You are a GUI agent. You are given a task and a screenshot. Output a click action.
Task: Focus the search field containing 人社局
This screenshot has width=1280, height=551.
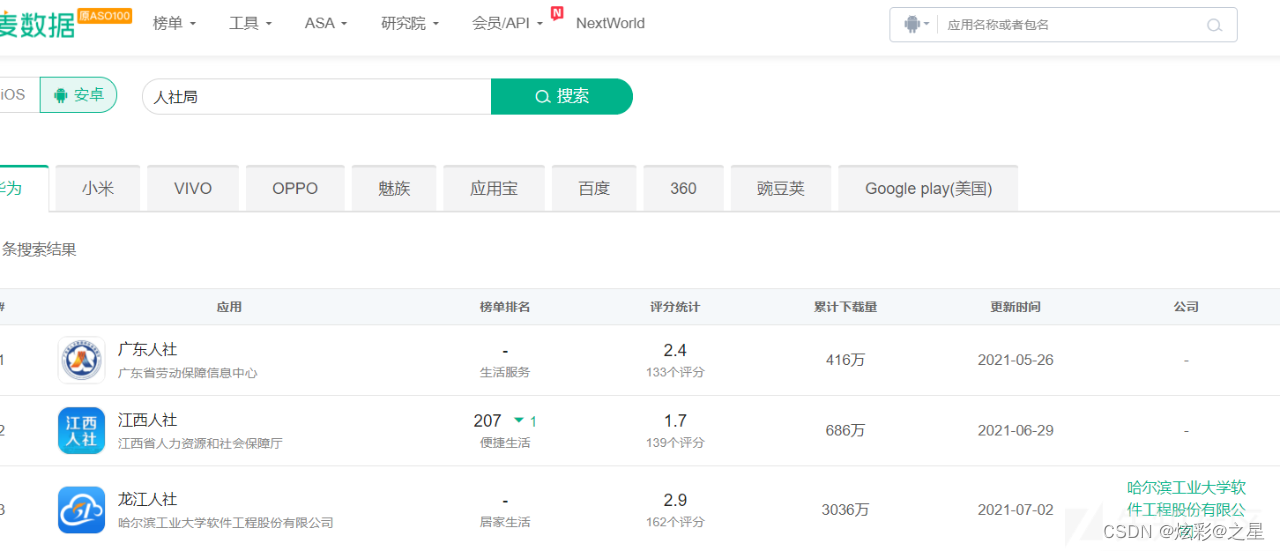317,96
